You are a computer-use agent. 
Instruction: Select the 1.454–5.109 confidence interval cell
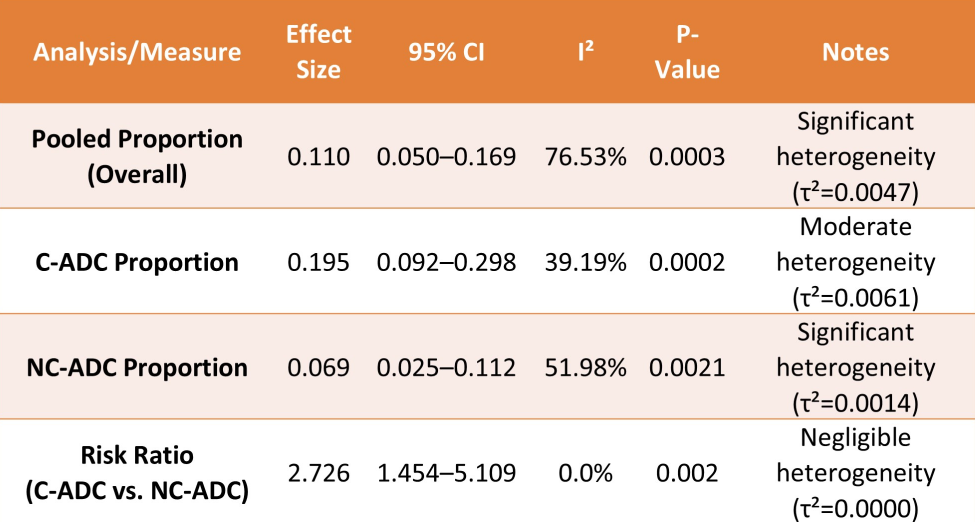tap(446, 473)
